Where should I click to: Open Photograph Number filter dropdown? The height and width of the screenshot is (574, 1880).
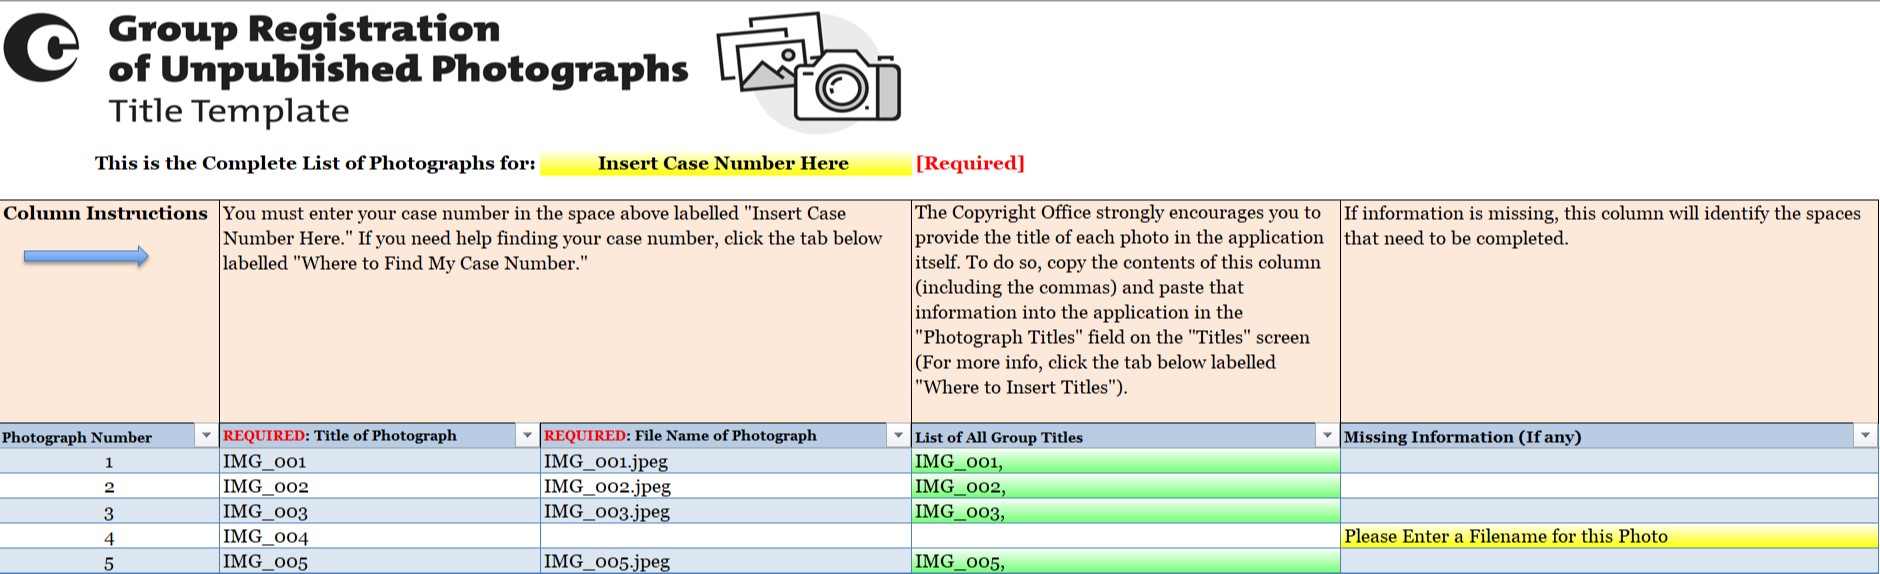206,436
